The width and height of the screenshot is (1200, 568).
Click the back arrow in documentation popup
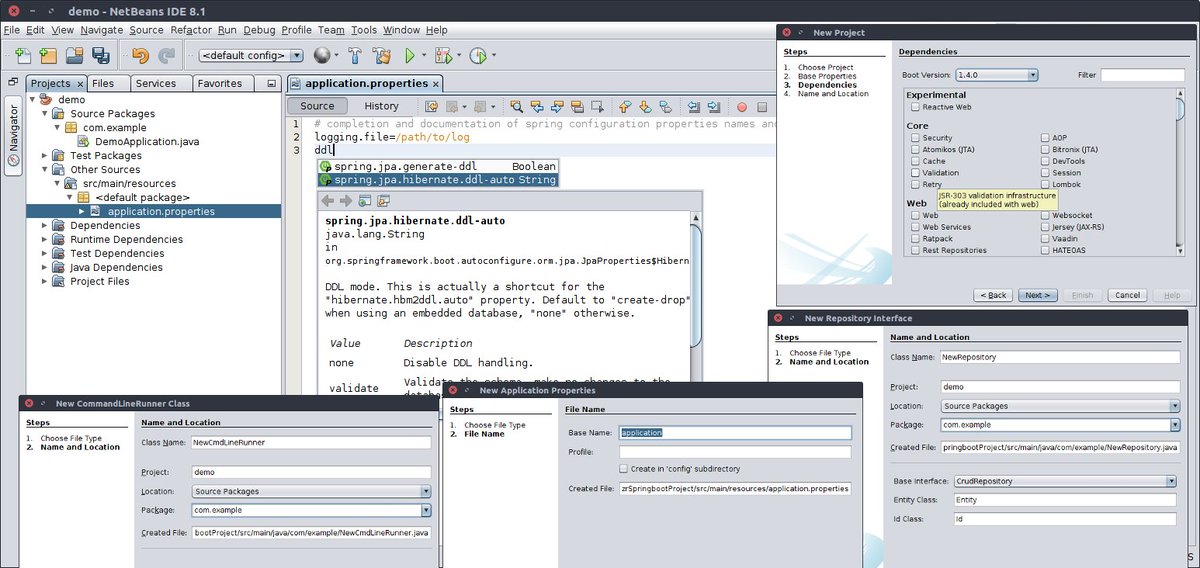pyautogui.click(x=327, y=201)
